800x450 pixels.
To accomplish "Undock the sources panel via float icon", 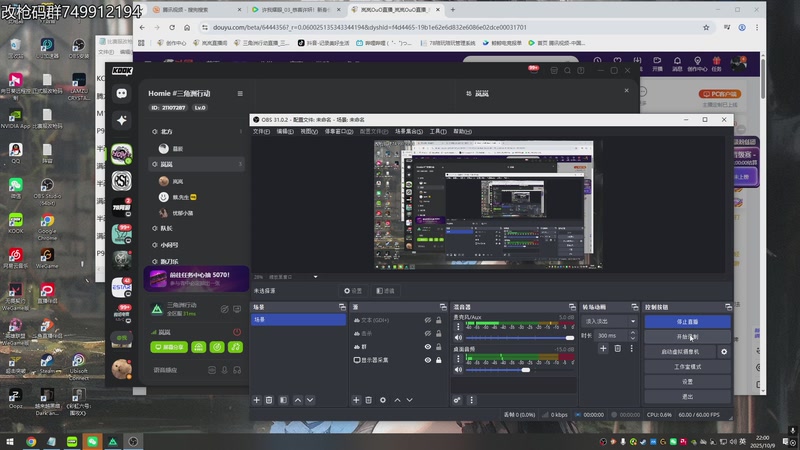I will coord(443,307).
